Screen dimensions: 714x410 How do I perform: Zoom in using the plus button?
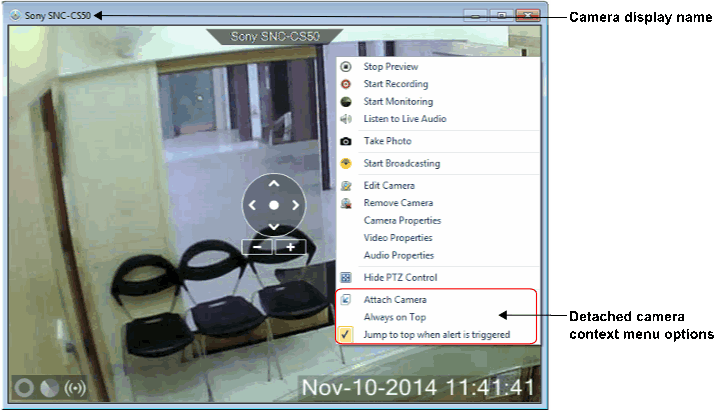[x=290, y=247]
